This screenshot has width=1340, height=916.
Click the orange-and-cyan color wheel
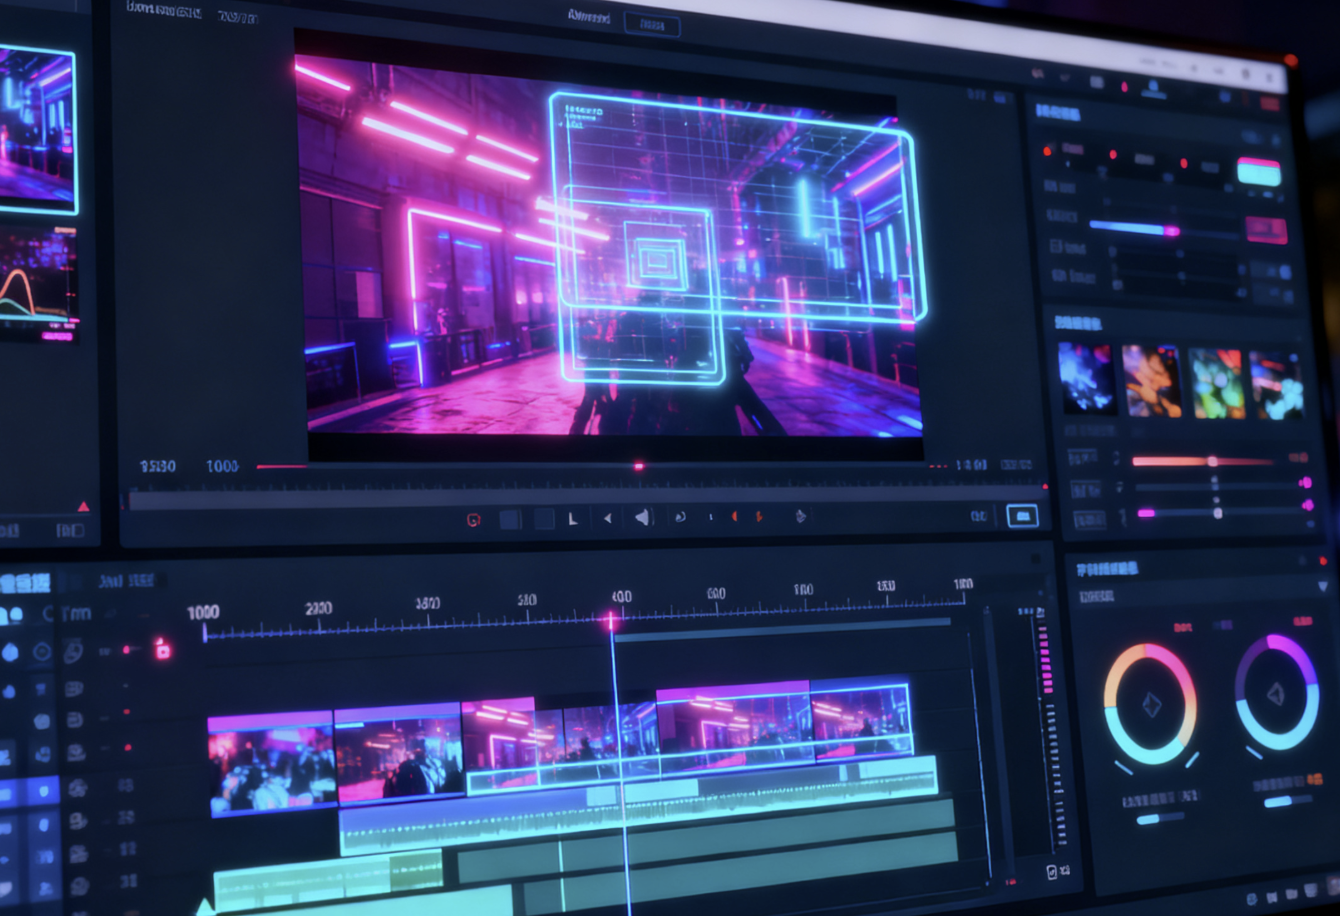point(1150,704)
